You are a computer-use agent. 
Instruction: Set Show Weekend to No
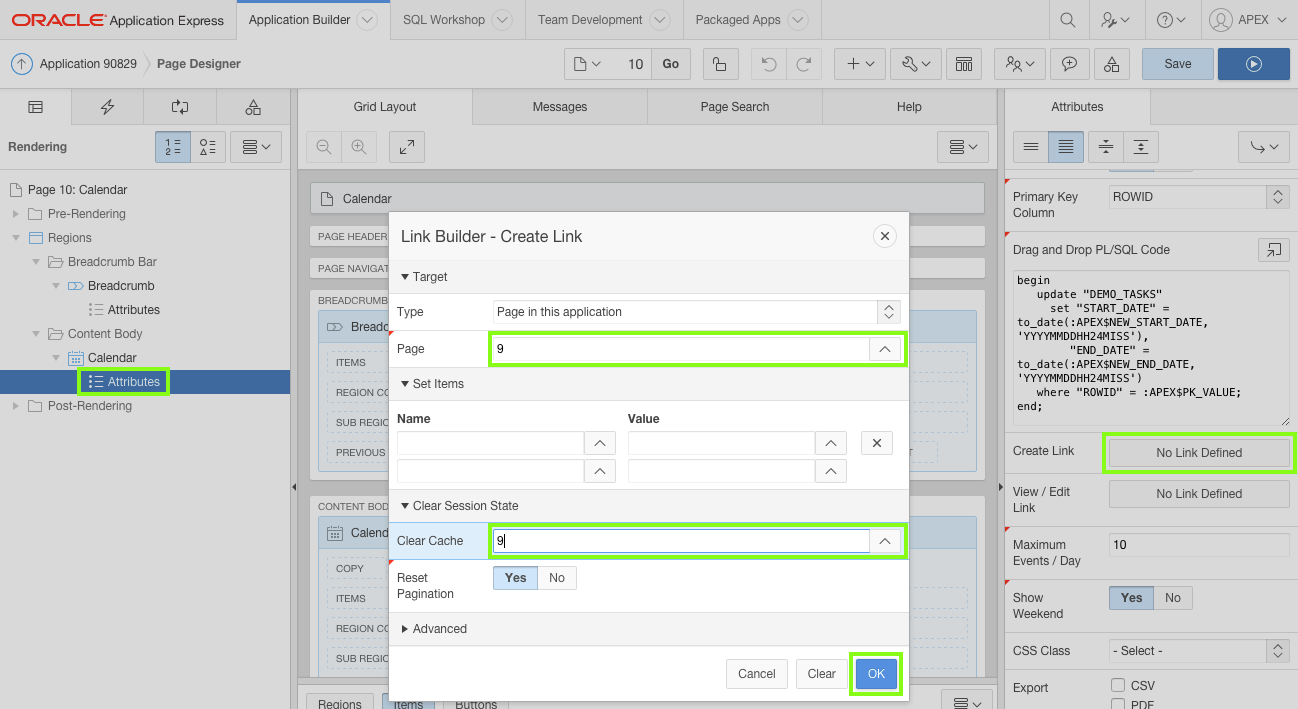[x=1172, y=597]
